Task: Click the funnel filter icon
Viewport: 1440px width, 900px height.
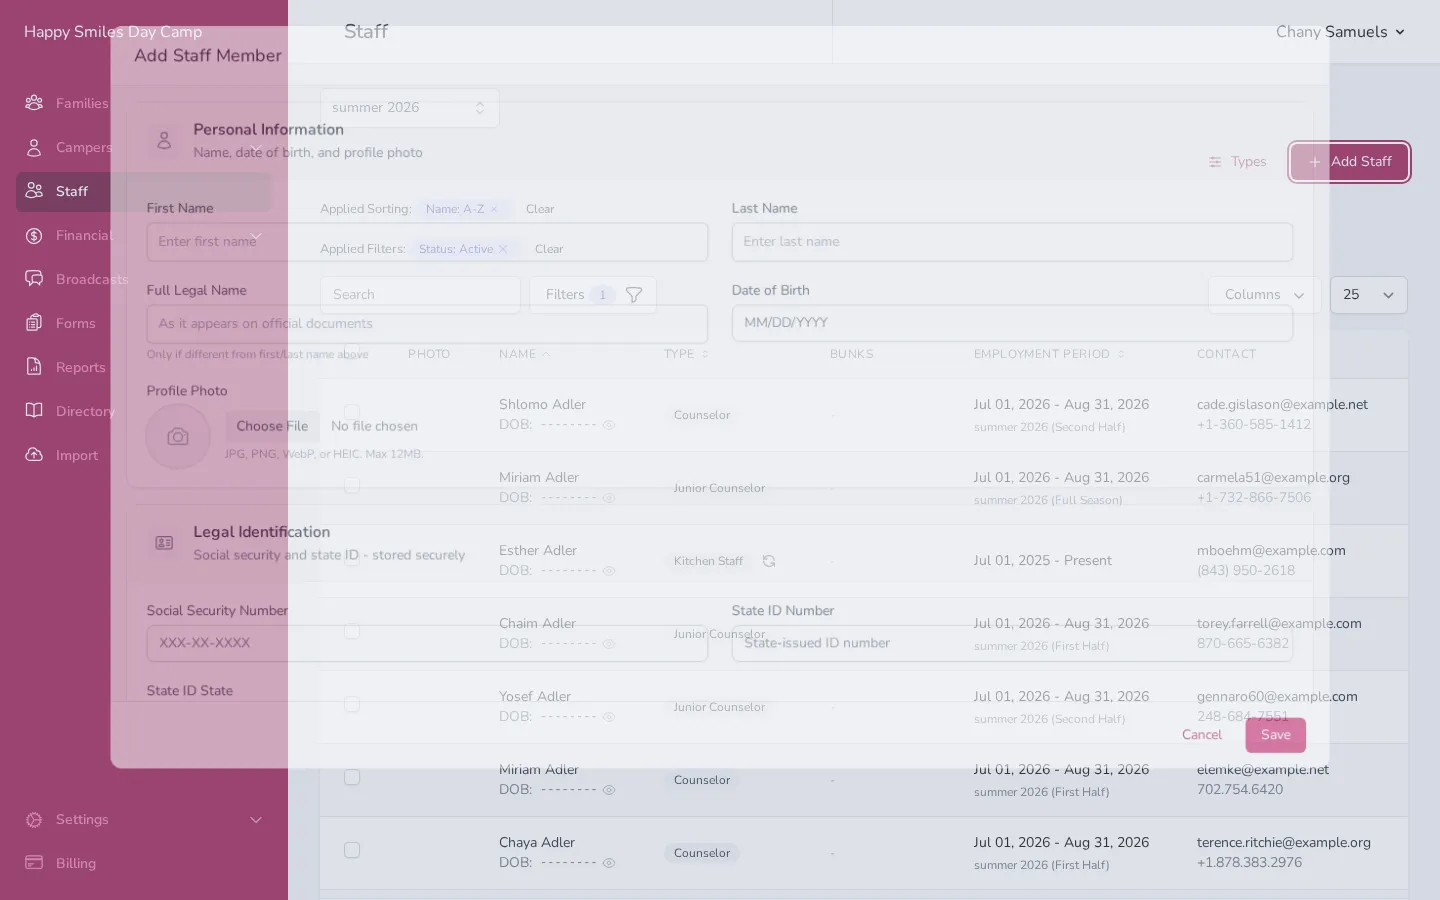Action: point(634,295)
